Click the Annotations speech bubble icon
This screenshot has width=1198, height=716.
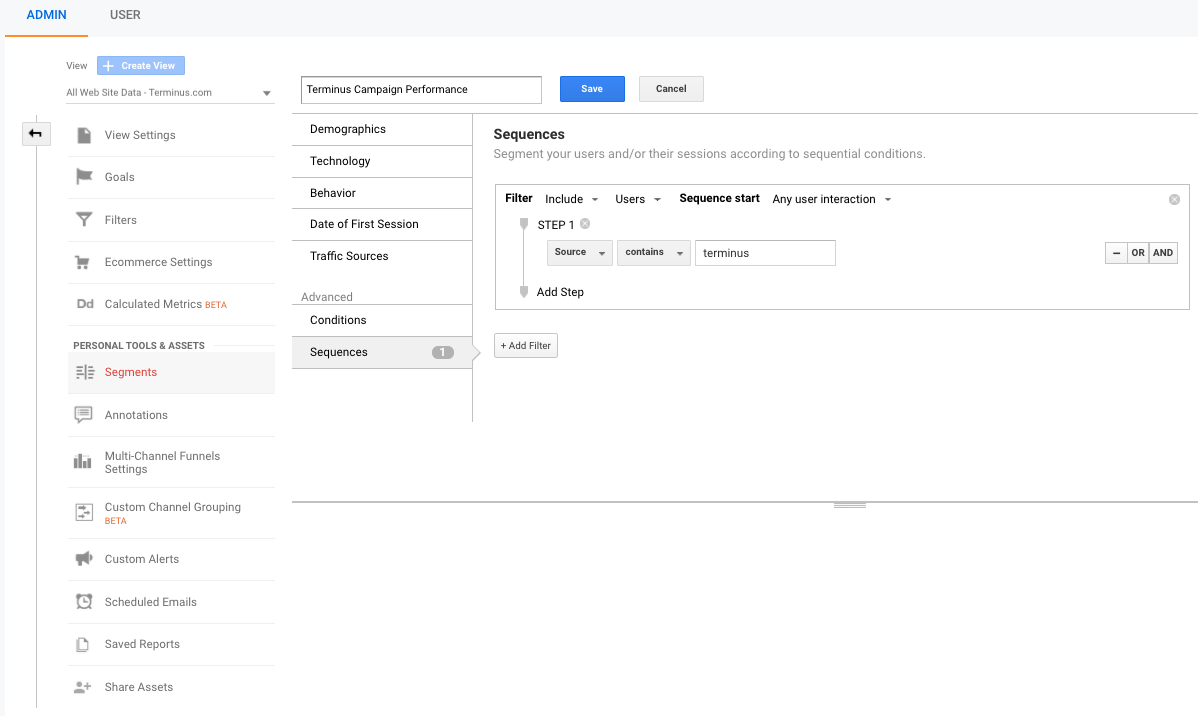pos(83,415)
